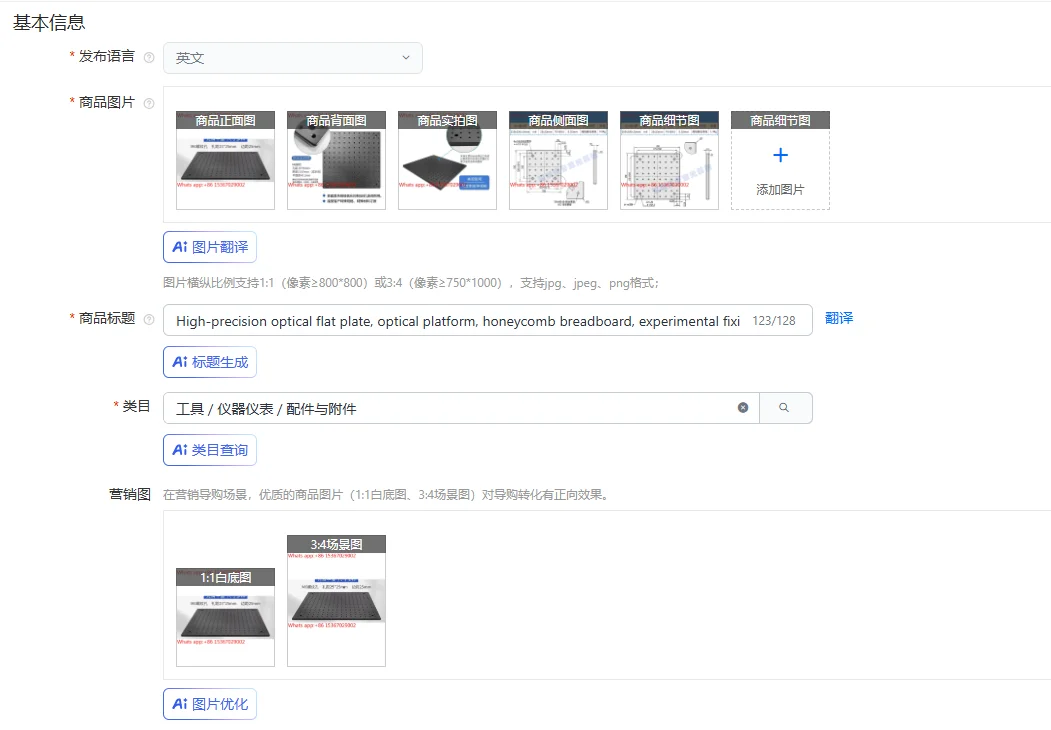The width and height of the screenshot is (1051, 730).
Task: Select the filled 商品细节图 thumbnail
Action: pyautogui.click(x=669, y=160)
